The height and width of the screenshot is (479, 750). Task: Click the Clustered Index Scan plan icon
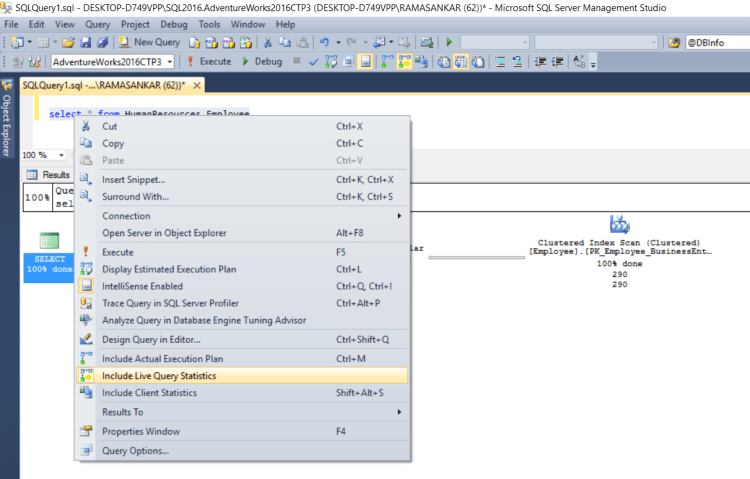click(618, 224)
